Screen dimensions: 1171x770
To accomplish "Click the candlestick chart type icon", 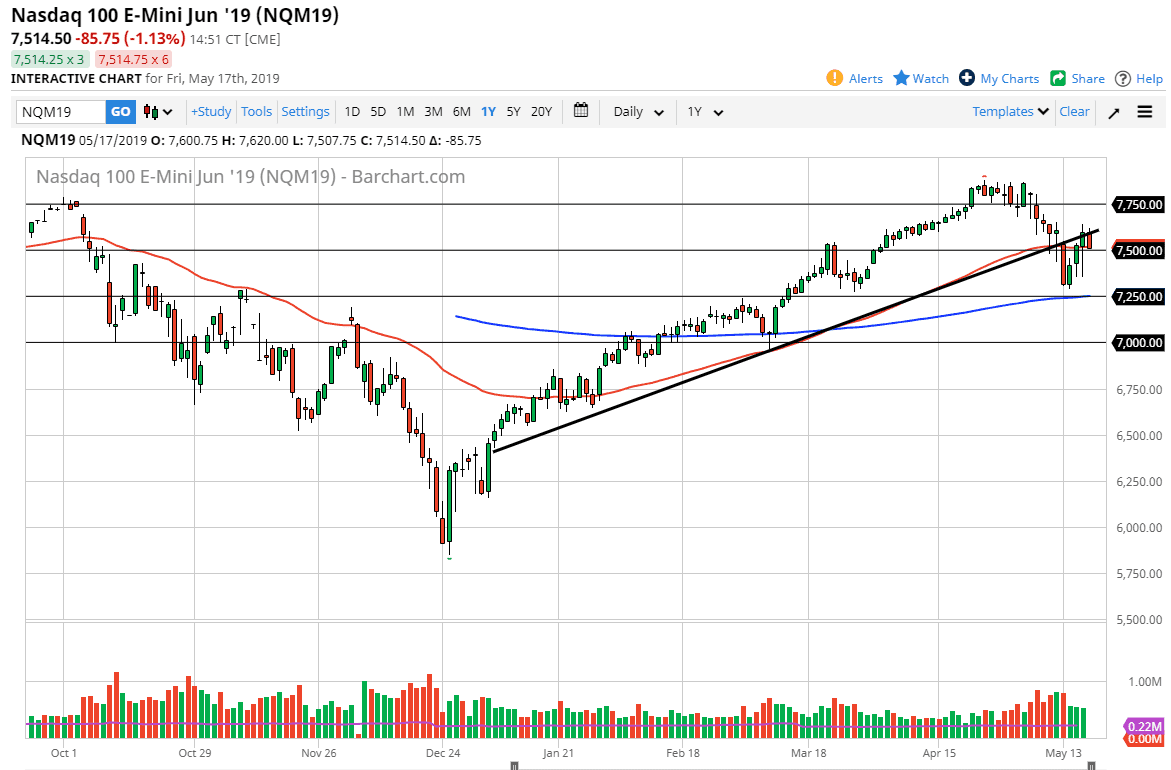I will (x=148, y=112).
